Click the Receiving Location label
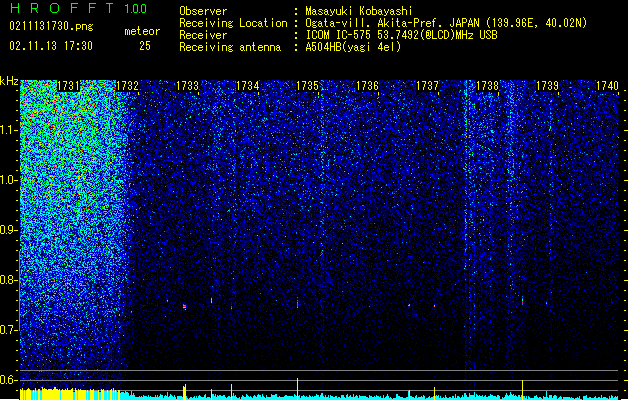The image size is (629, 400). click(x=233, y=23)
